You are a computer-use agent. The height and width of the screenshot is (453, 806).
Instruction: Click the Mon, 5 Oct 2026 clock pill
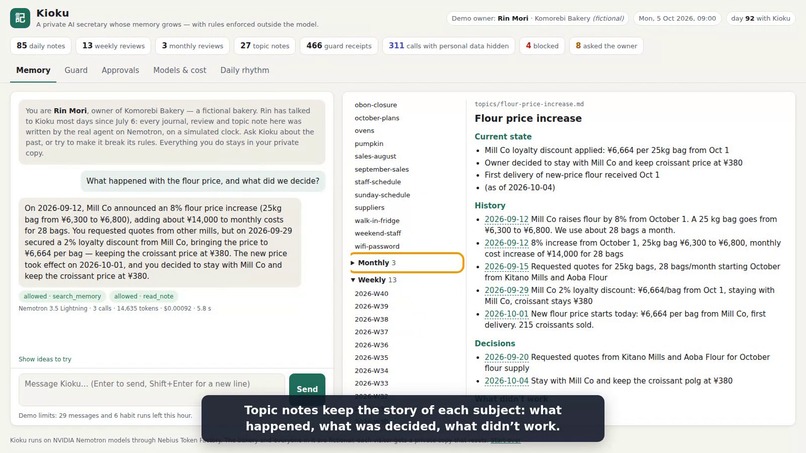677,19
